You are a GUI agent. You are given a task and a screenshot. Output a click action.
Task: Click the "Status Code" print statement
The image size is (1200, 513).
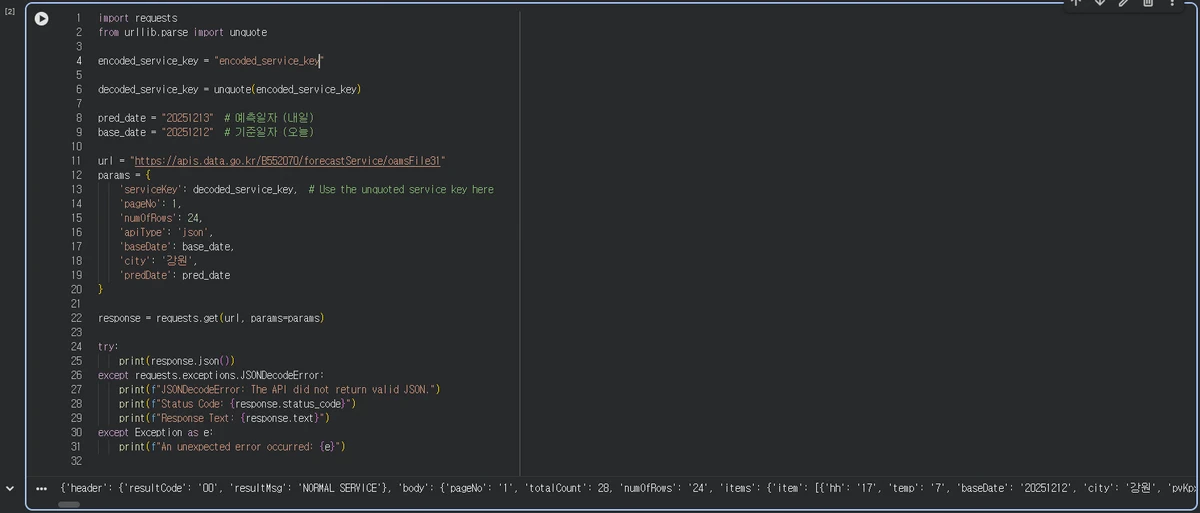coord(238,404)
